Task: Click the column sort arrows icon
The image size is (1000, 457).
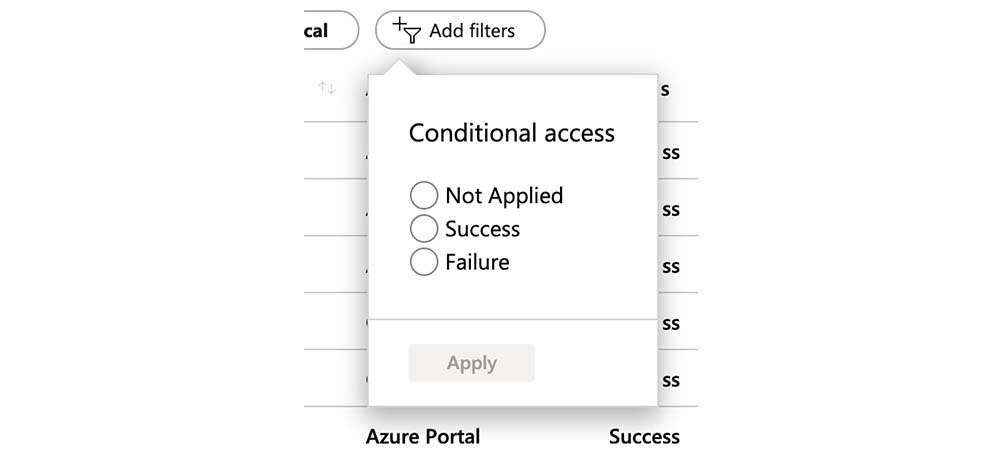Action: tap(327, 88)
